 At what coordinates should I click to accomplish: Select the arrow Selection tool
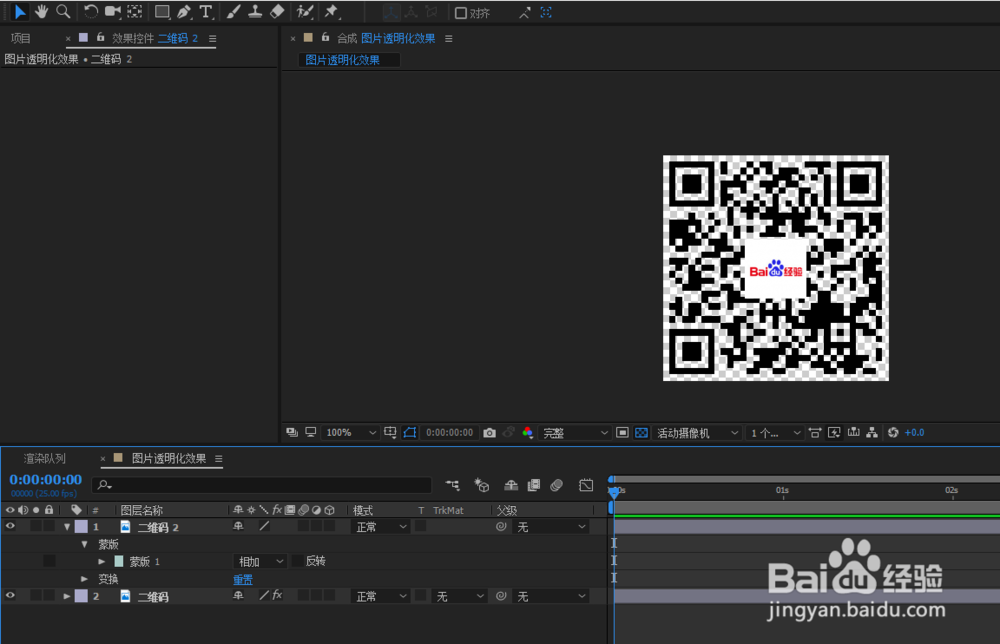coord(19,11)
